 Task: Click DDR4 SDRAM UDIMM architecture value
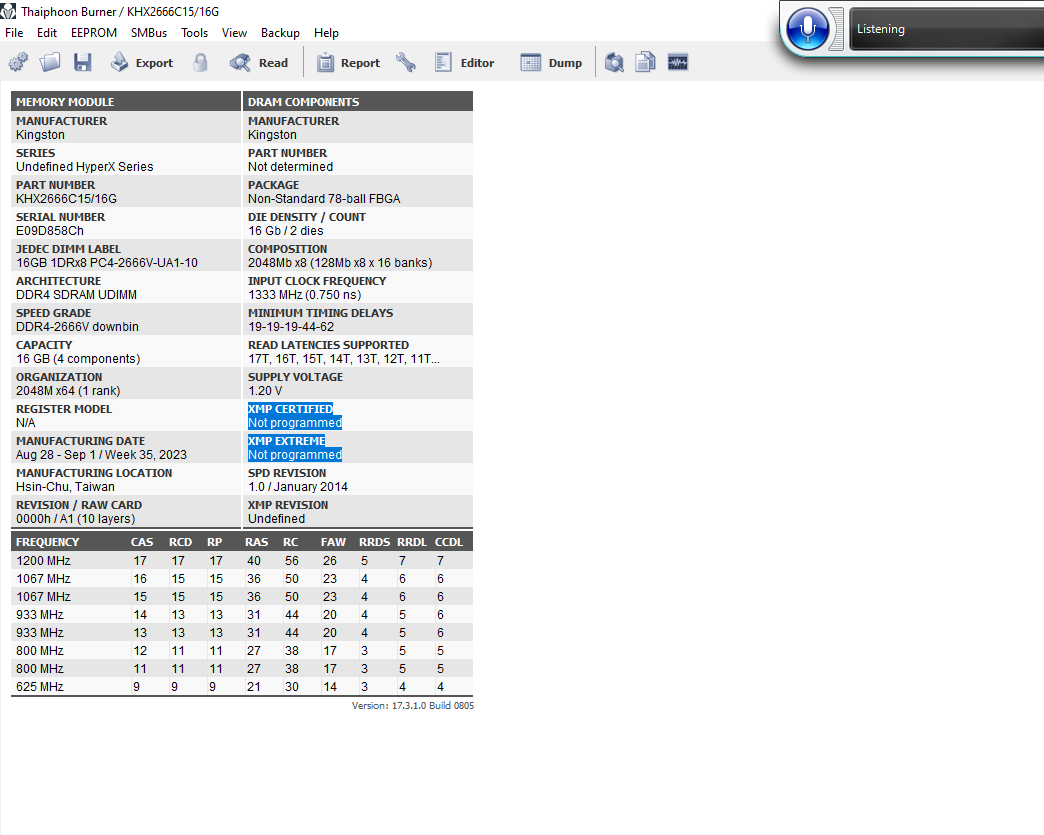(x=77, y=295)
